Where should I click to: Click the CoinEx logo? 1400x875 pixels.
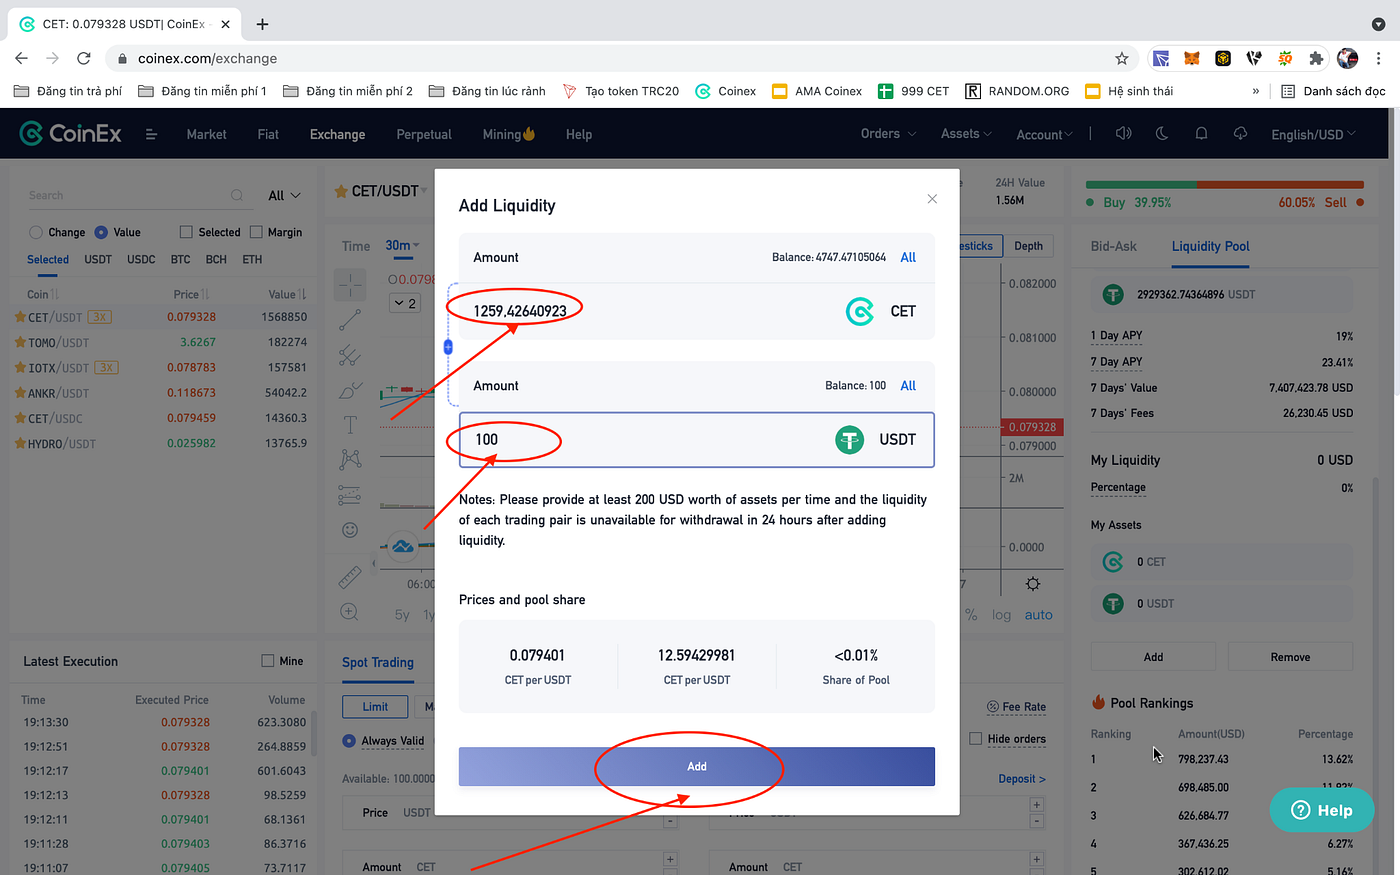tap(71, 133)
